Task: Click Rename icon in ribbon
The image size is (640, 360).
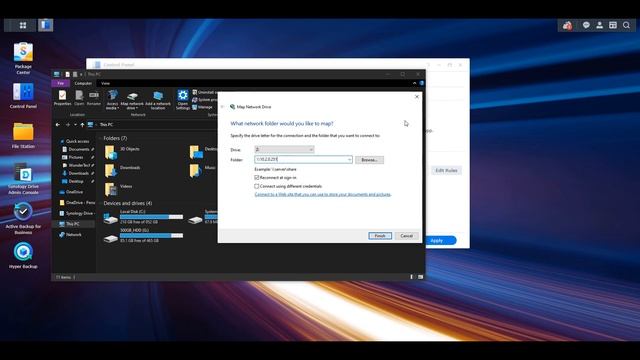Action: (94, 98)
